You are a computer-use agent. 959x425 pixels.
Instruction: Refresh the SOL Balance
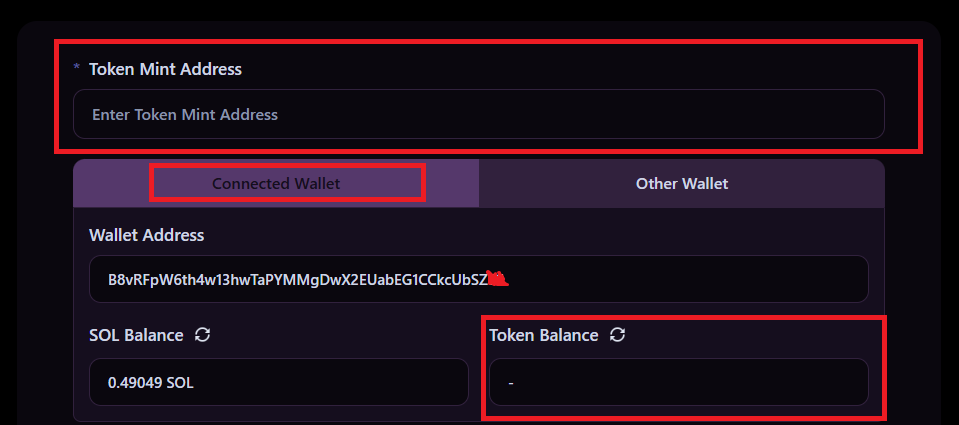(x=203, y=335)
